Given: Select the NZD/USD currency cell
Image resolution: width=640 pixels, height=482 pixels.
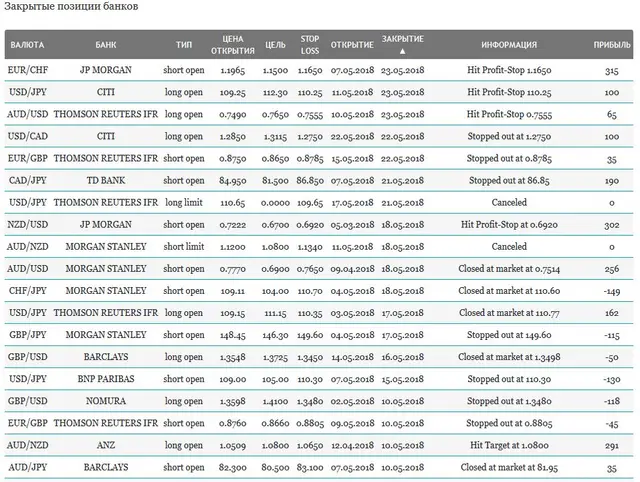Looking at the screenshot, I should click(28, 224).
